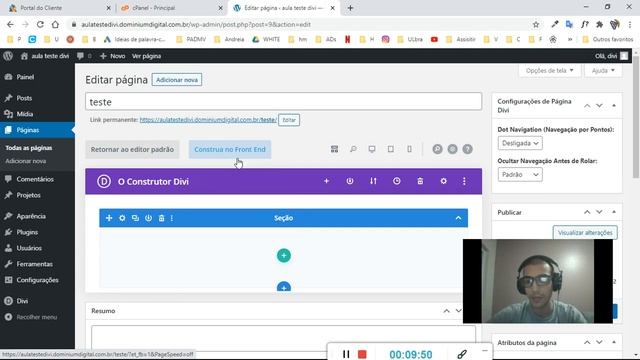
Task: Bookmark page with star icon
Action: click(536, 24)
